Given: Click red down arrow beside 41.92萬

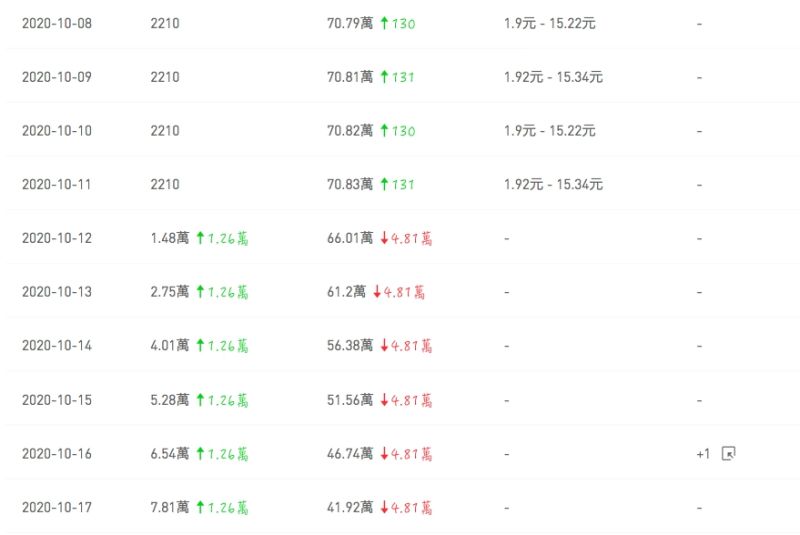Looking at the screenshot, I should coord(384,507).
